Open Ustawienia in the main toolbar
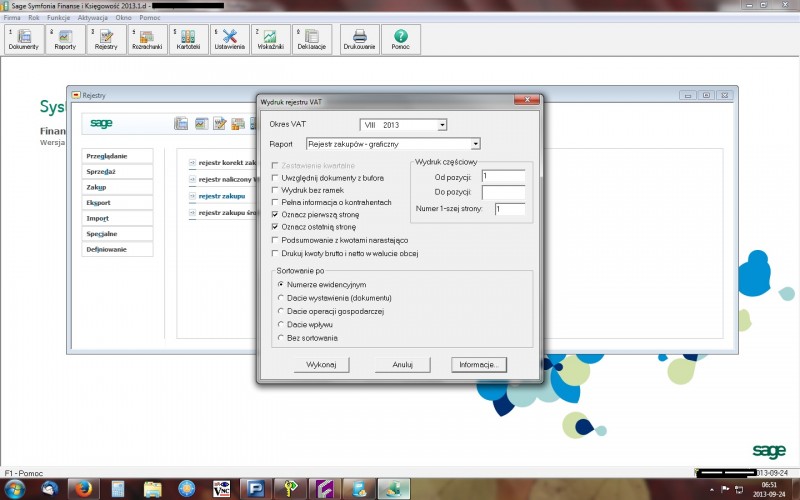 [x=230, y=39]
